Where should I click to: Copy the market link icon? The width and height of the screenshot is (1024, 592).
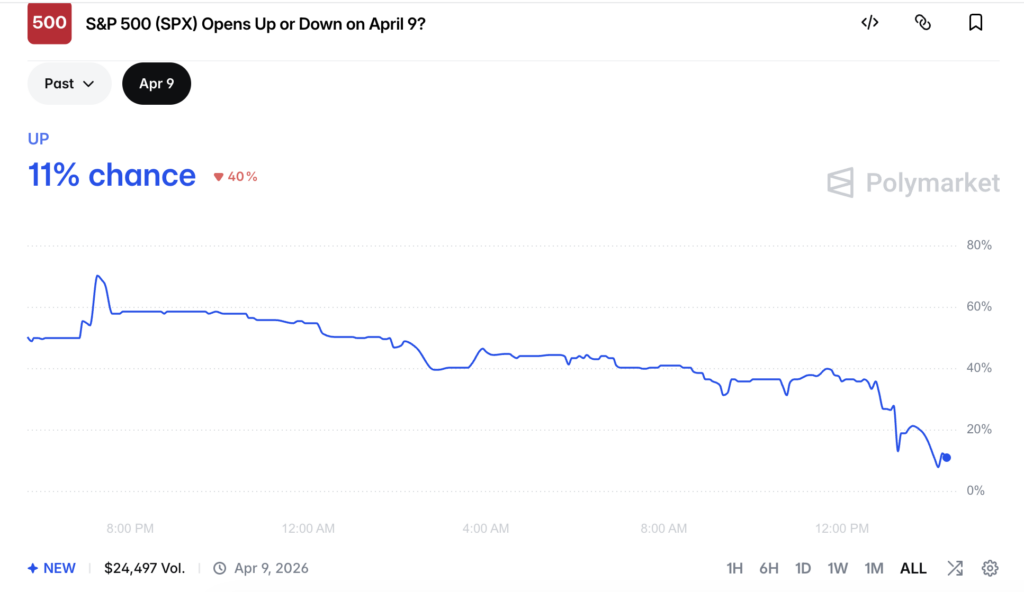click(x=922, y=22)
